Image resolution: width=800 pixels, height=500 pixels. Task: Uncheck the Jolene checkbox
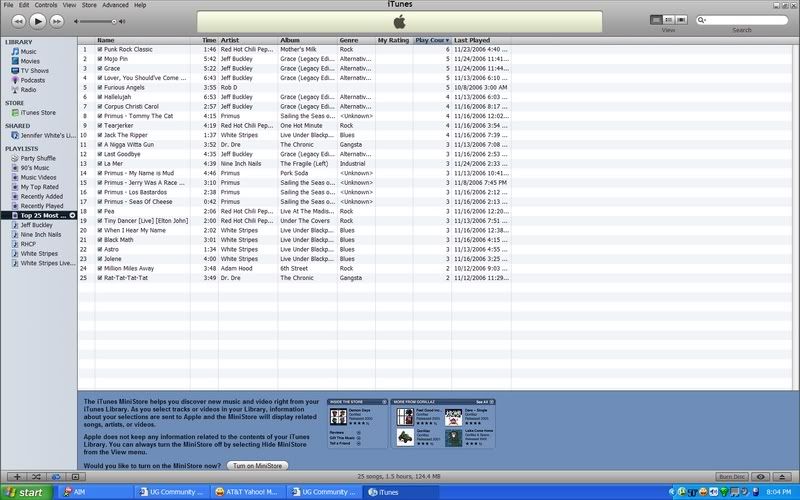[100, 259]
